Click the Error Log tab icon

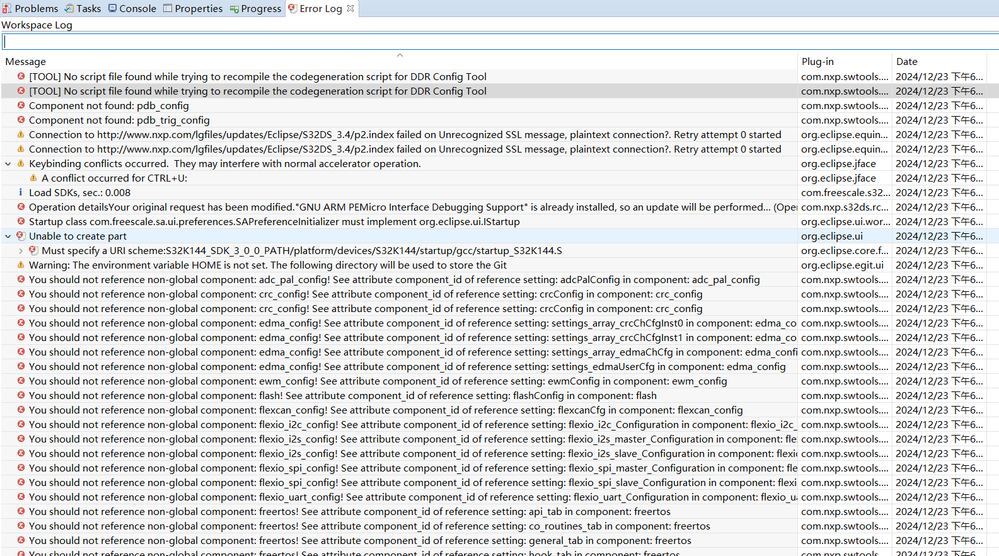[x=292, y=8]
